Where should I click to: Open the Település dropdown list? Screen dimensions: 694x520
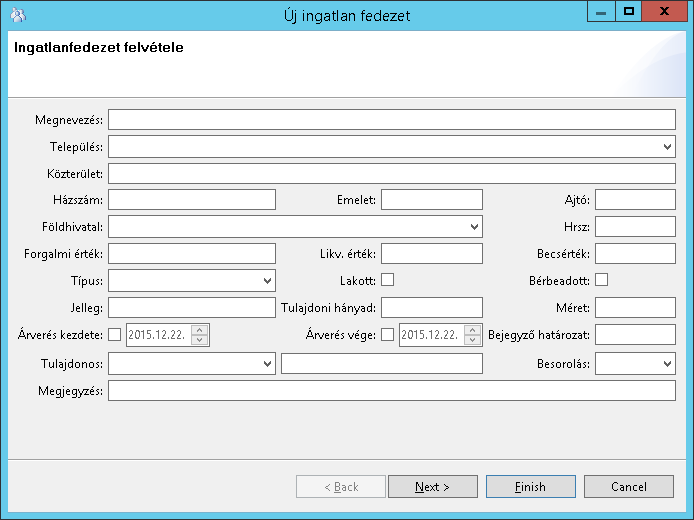pos(667,147)
